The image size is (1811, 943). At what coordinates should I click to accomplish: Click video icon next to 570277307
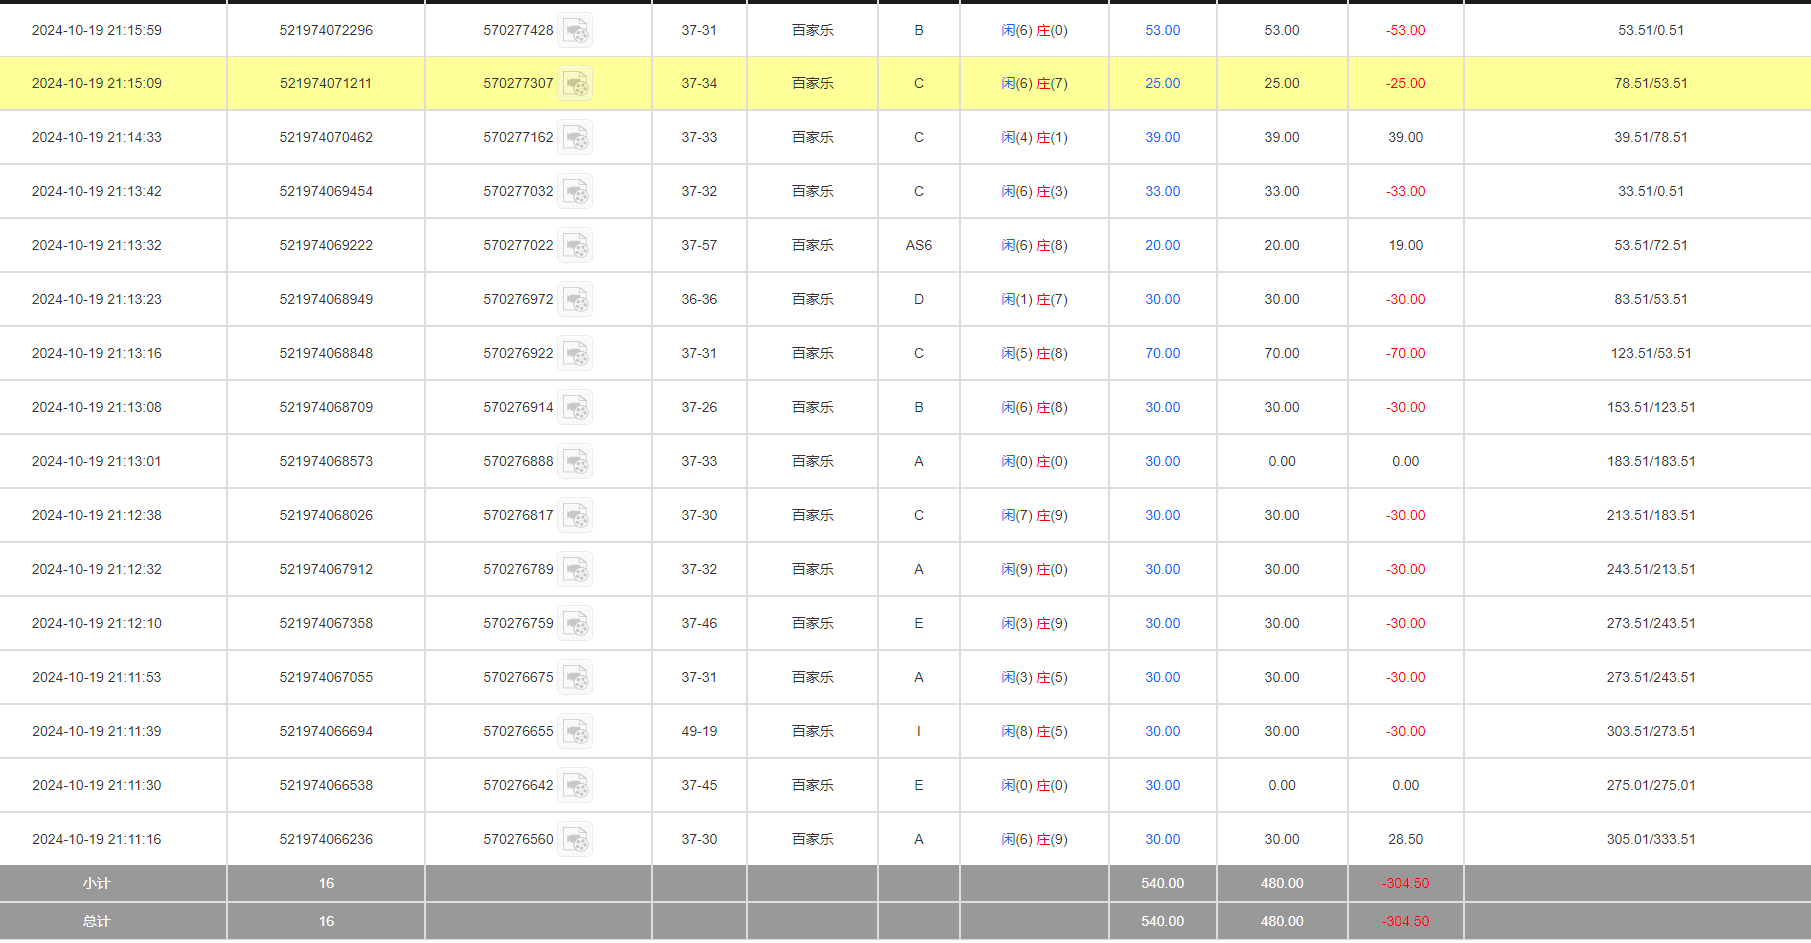coord(575,84)
